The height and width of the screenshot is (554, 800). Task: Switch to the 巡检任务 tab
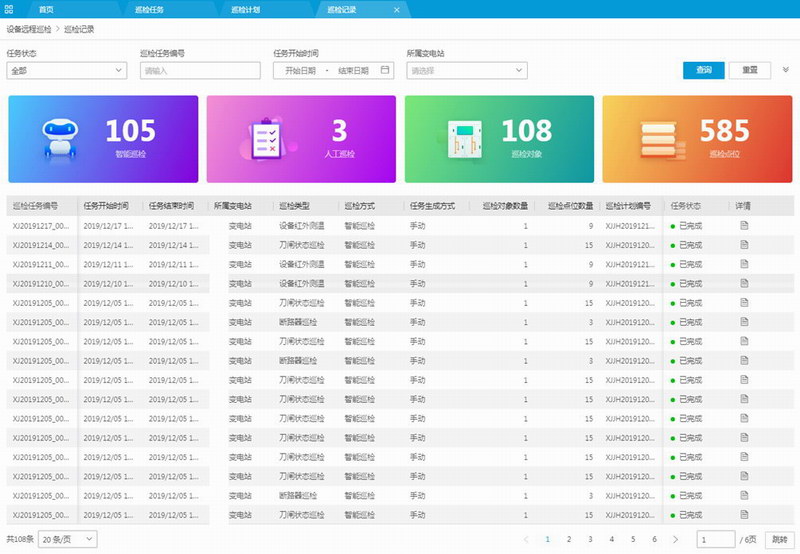point(152,9)
